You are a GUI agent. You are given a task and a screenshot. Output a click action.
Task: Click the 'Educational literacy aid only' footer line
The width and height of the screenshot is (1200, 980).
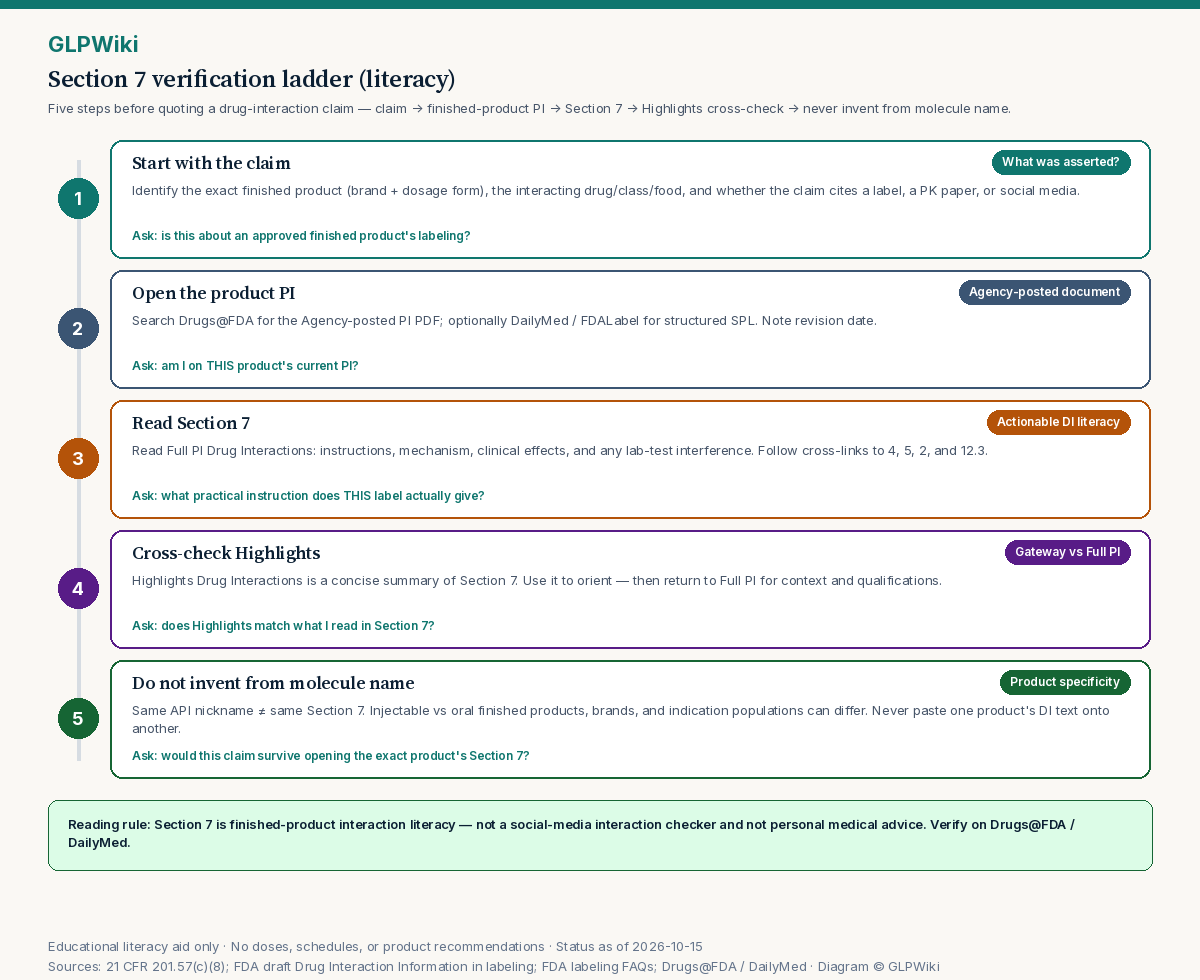(x=375, y=946)
